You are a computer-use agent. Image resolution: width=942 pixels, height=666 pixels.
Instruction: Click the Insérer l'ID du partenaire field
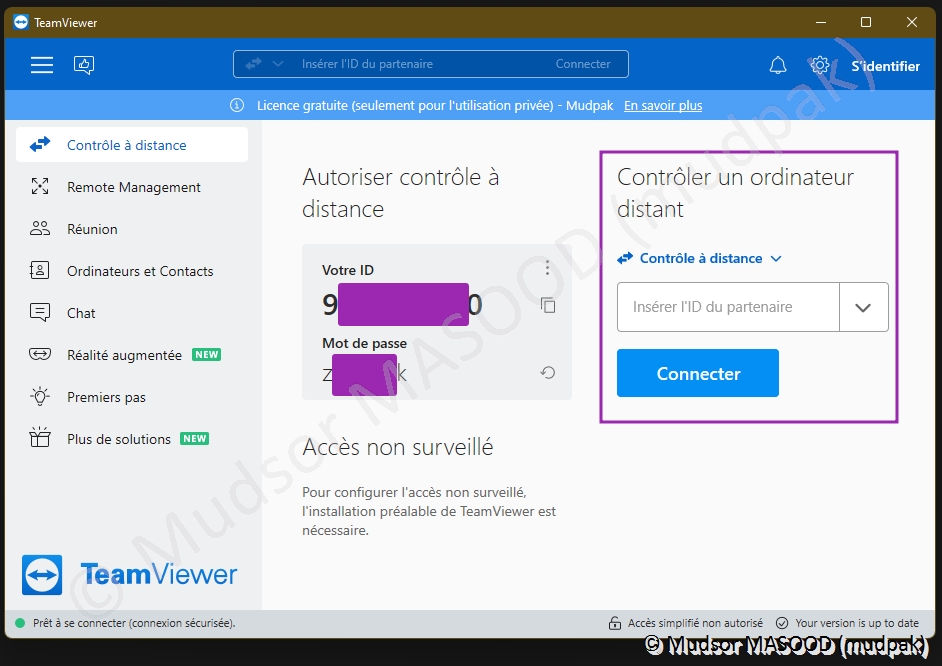click(x=728, y=307)
